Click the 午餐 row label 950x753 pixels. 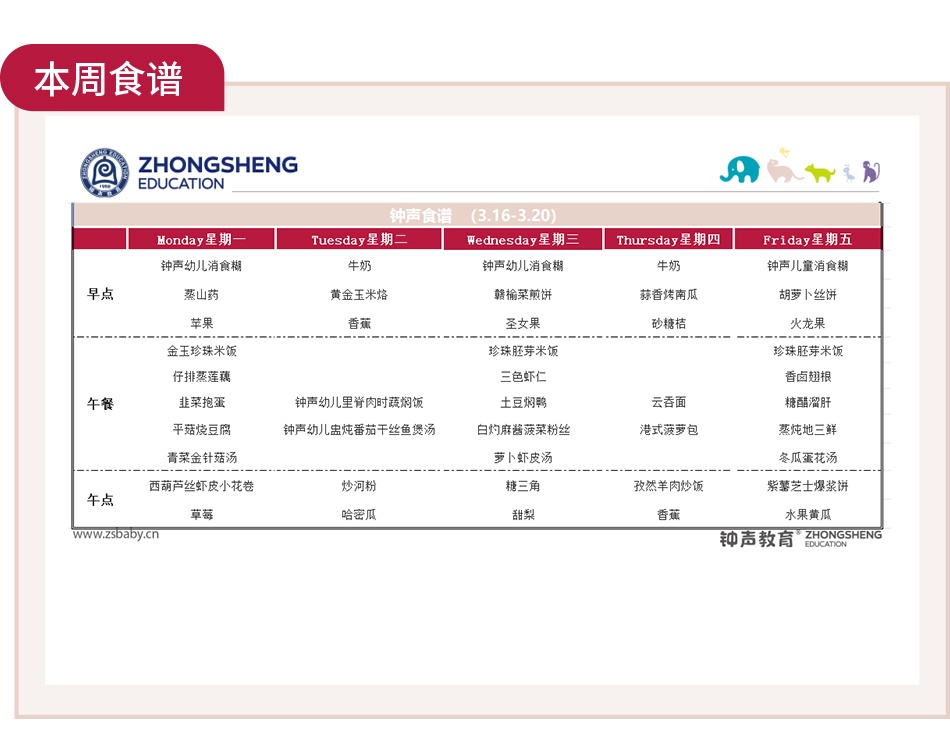click(100, 404)
